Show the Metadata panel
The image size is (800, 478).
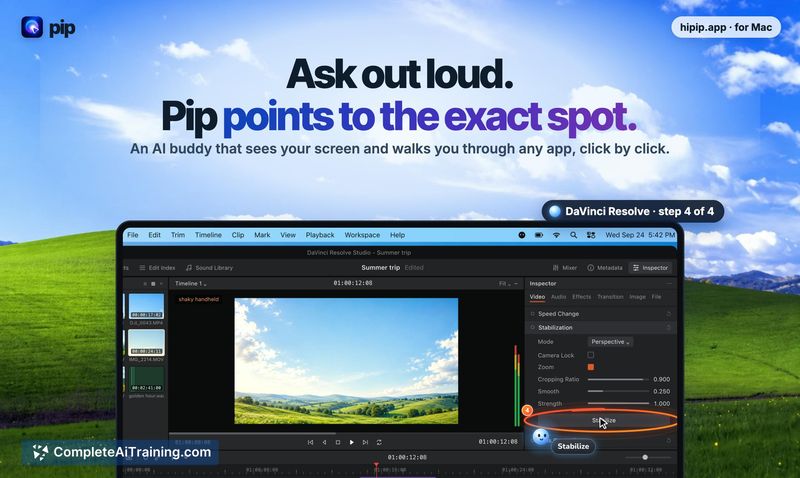coord(605,268)
